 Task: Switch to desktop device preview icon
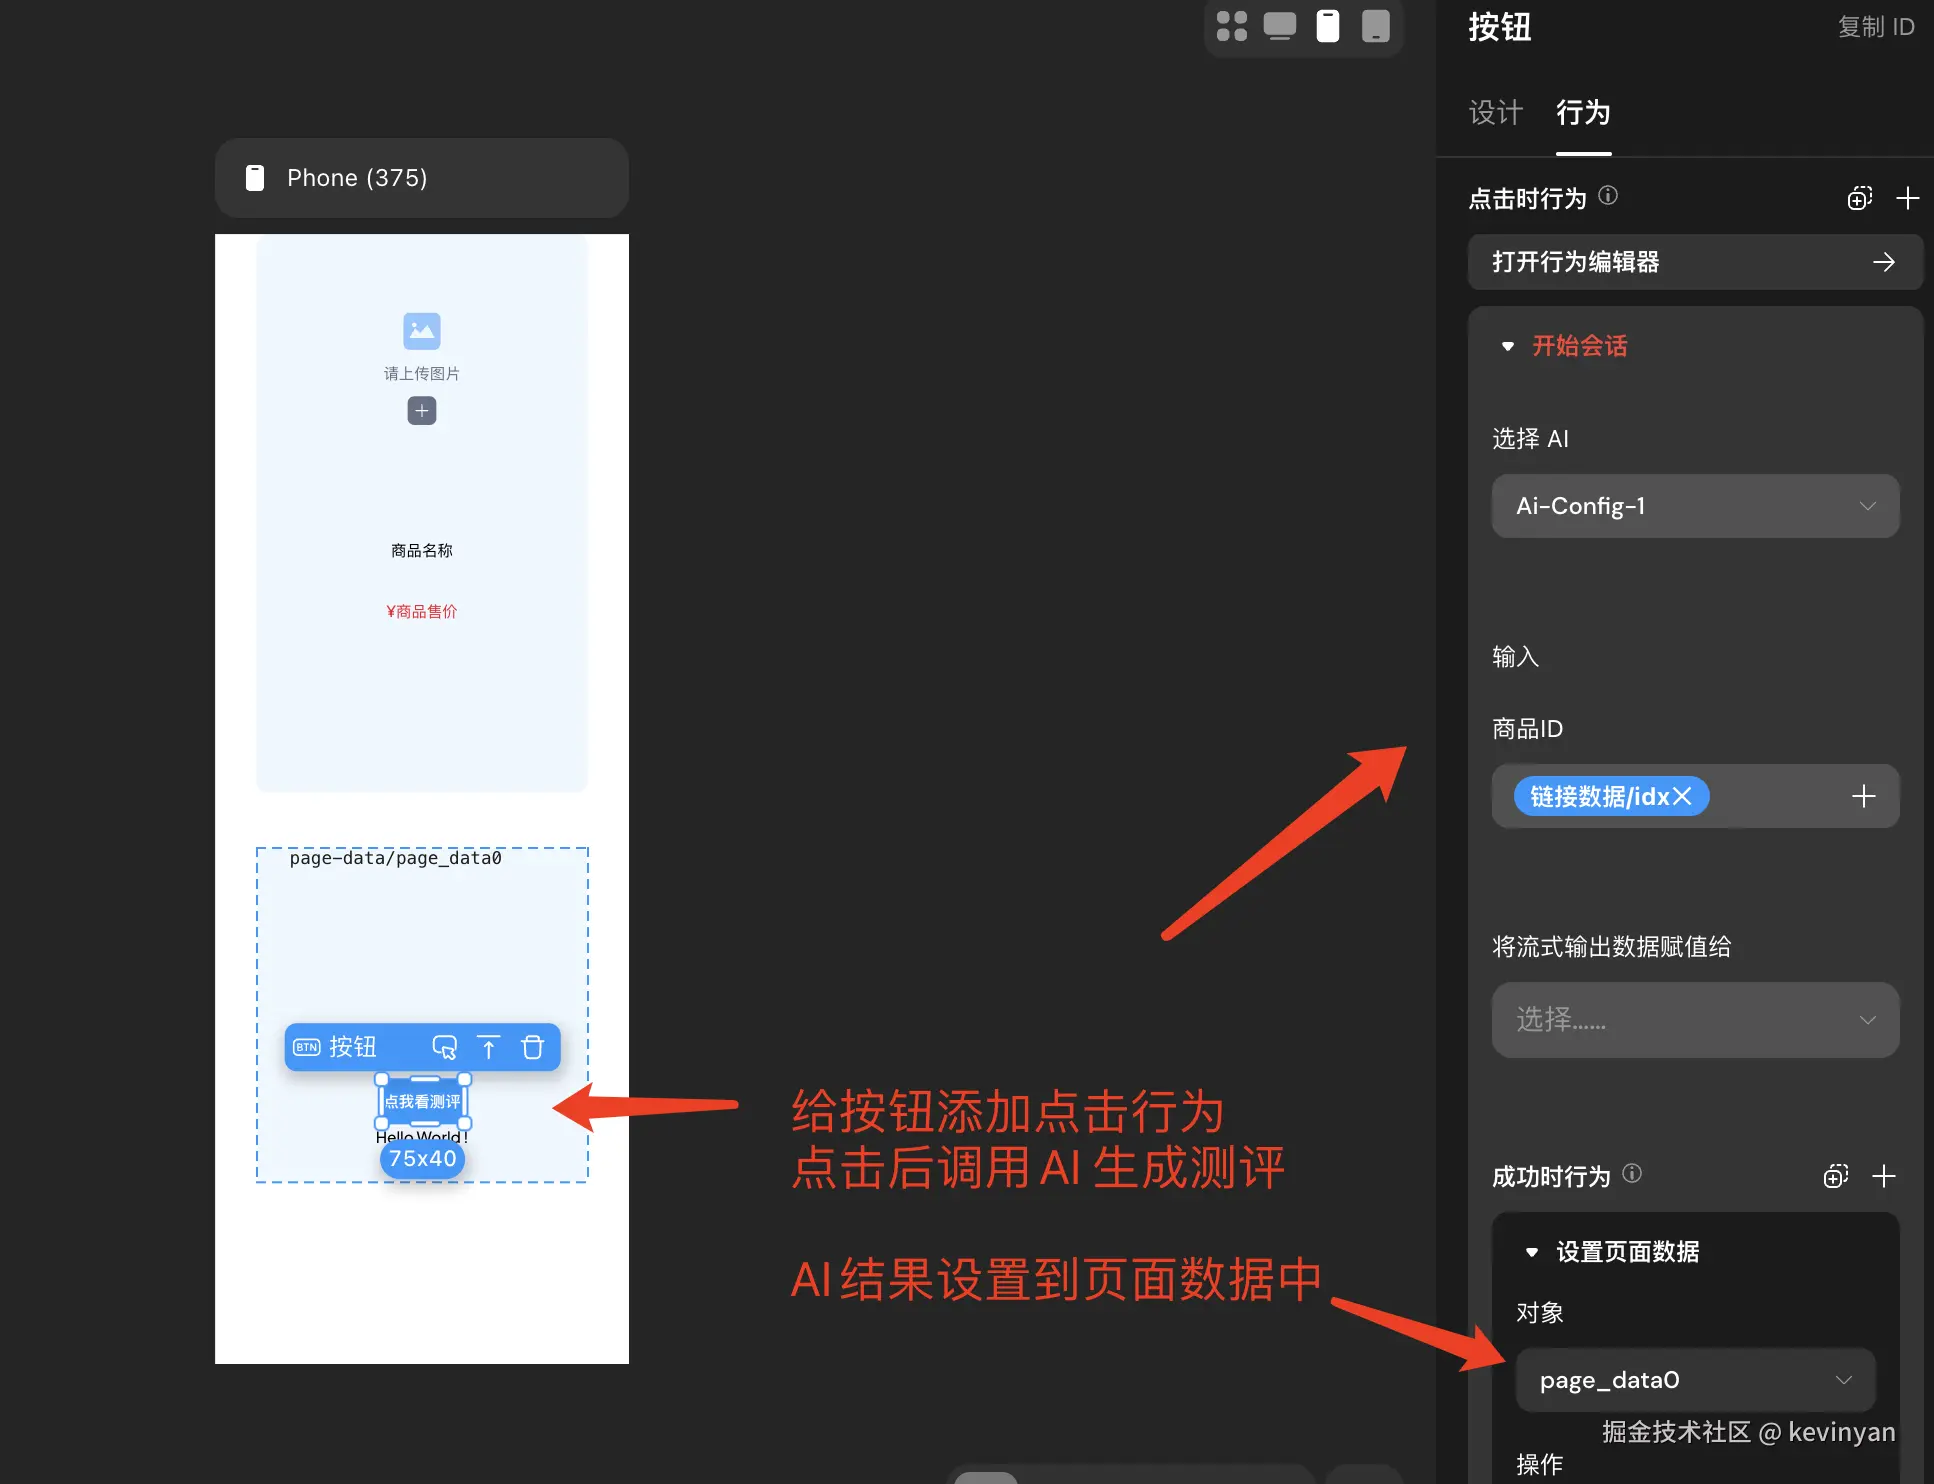pyautogui.click(x=1279, y=26)
